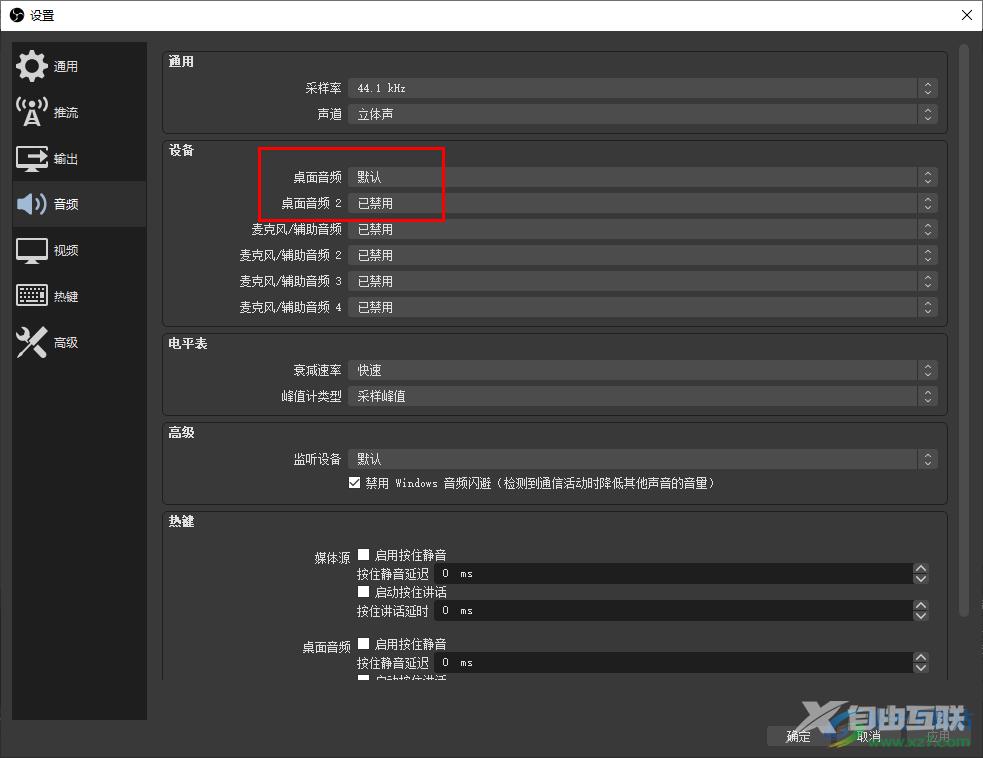This screenshot has height=758, width=983.
Task: Expand the 桌面音频 device dropdown set to 默认
Action: click(x=643, y=177)
